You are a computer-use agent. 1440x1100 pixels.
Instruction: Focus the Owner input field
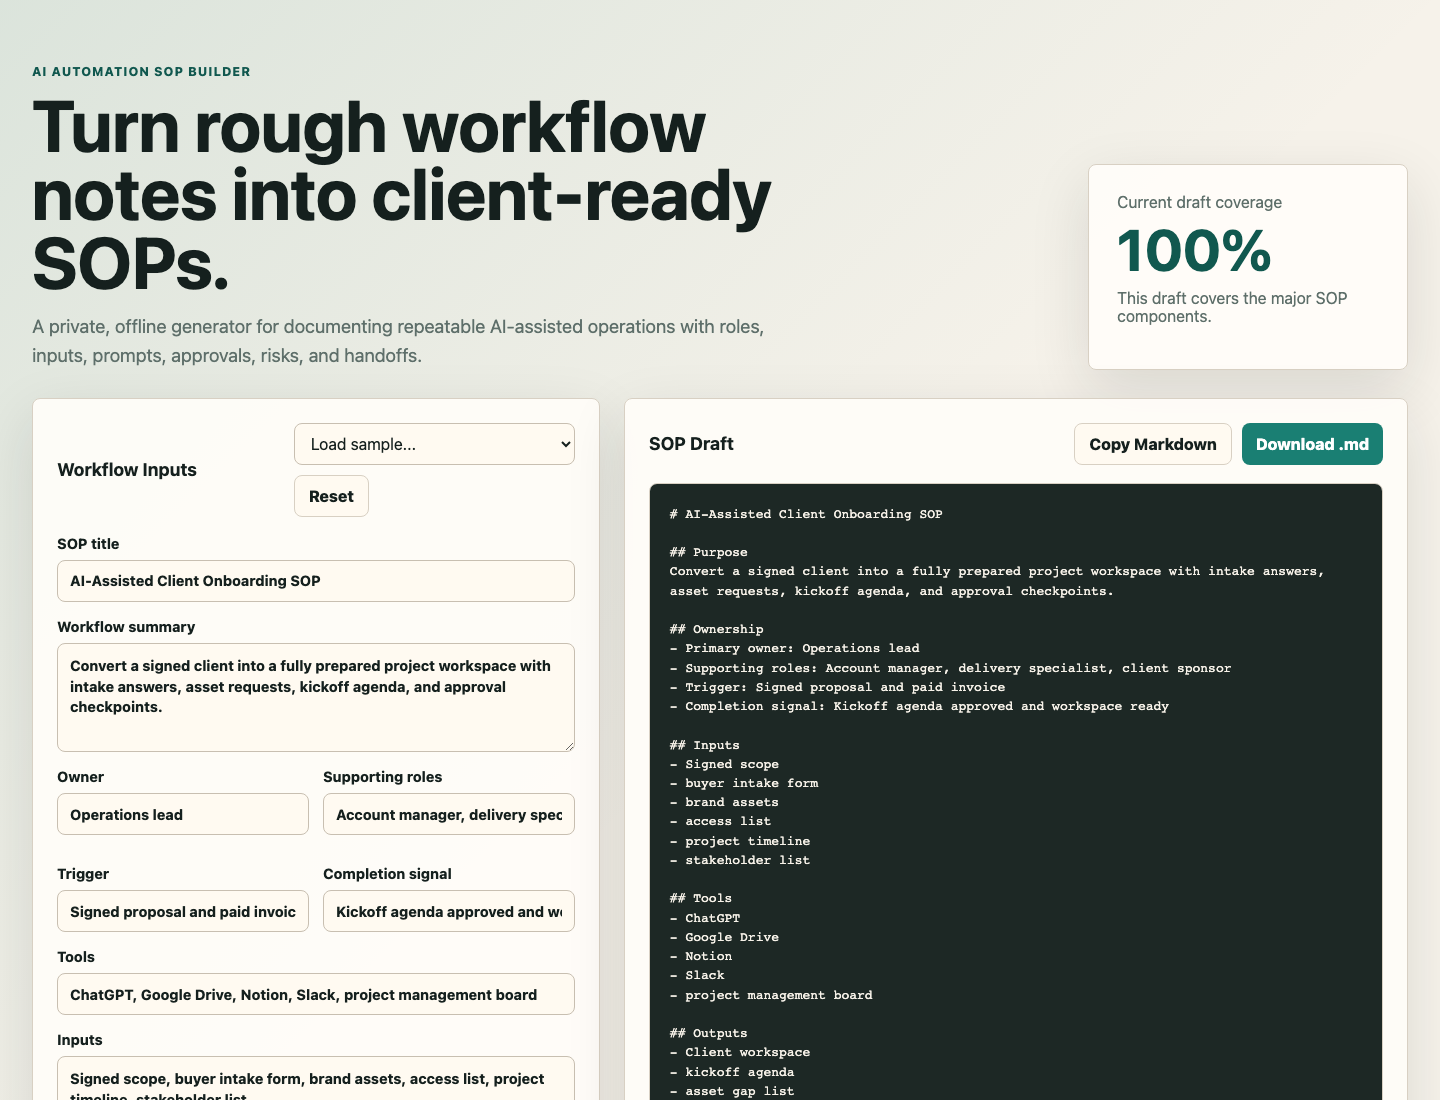click(183, 814)
